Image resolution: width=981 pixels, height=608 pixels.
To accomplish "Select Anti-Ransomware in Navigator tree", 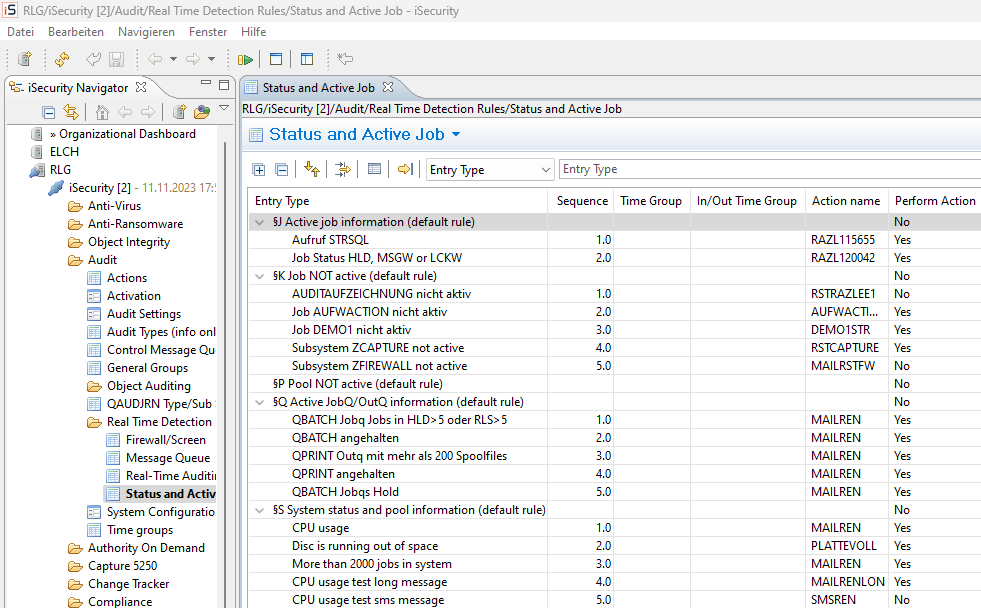I will tap(135, 224).
